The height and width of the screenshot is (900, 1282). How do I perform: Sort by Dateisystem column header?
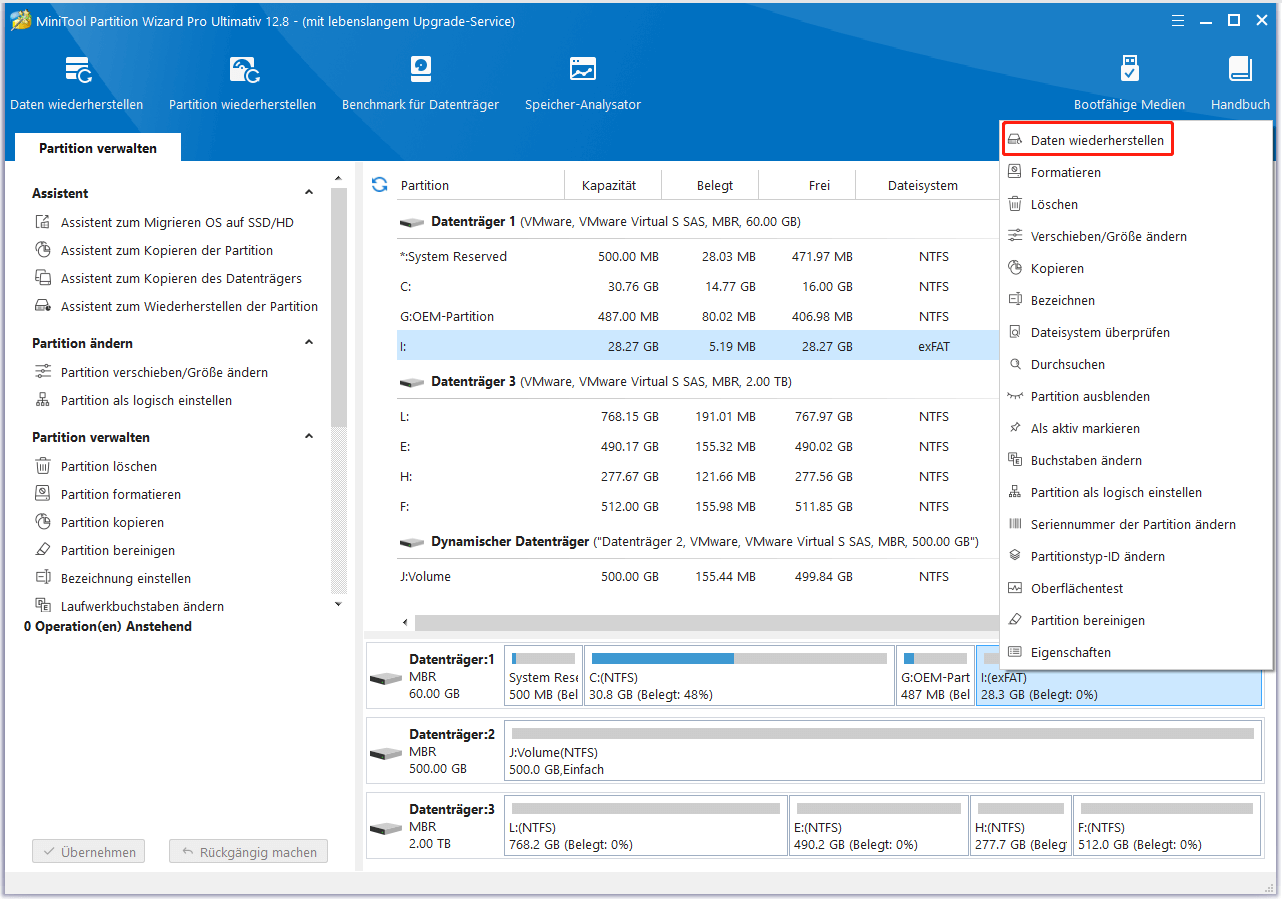point(922,185)
